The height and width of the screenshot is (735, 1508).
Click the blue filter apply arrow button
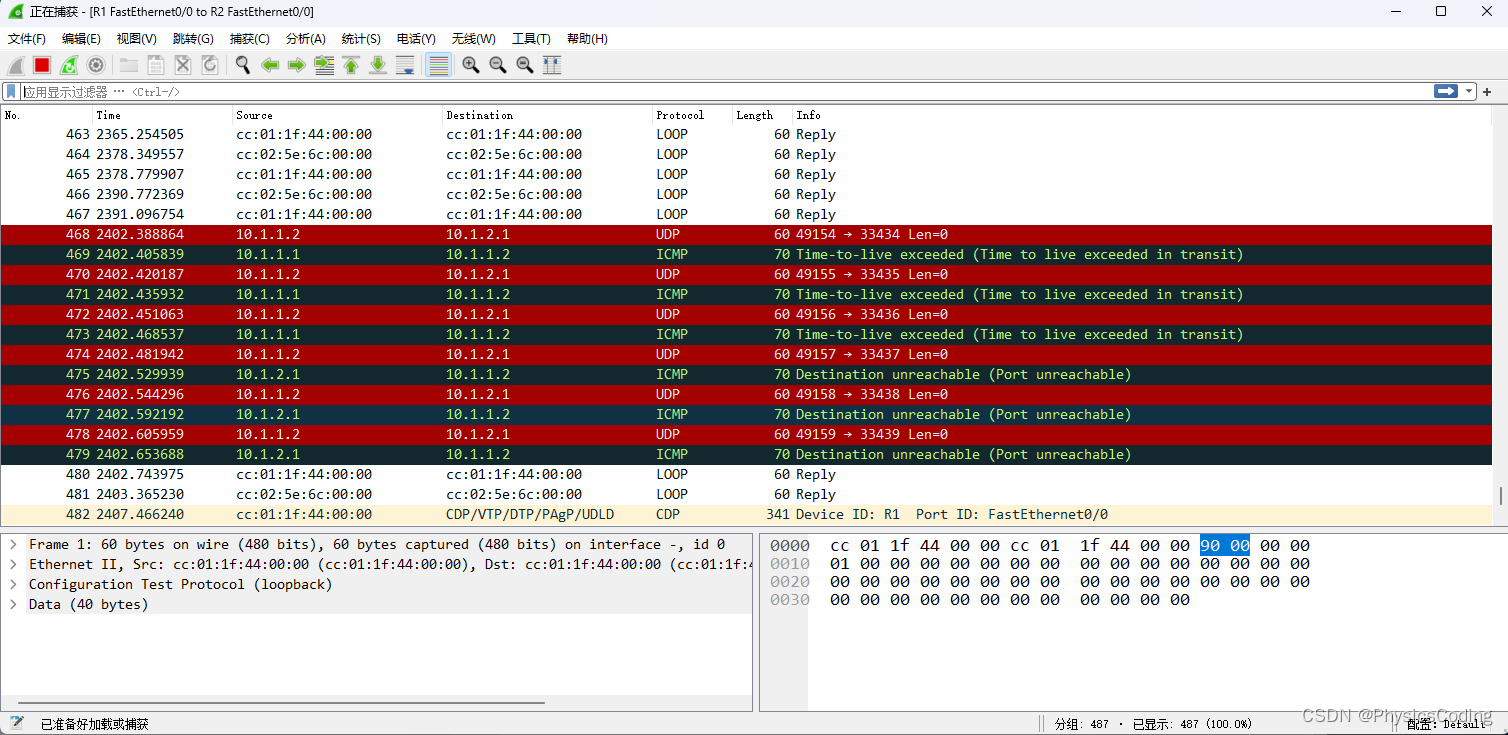[x=1444, y=90]
